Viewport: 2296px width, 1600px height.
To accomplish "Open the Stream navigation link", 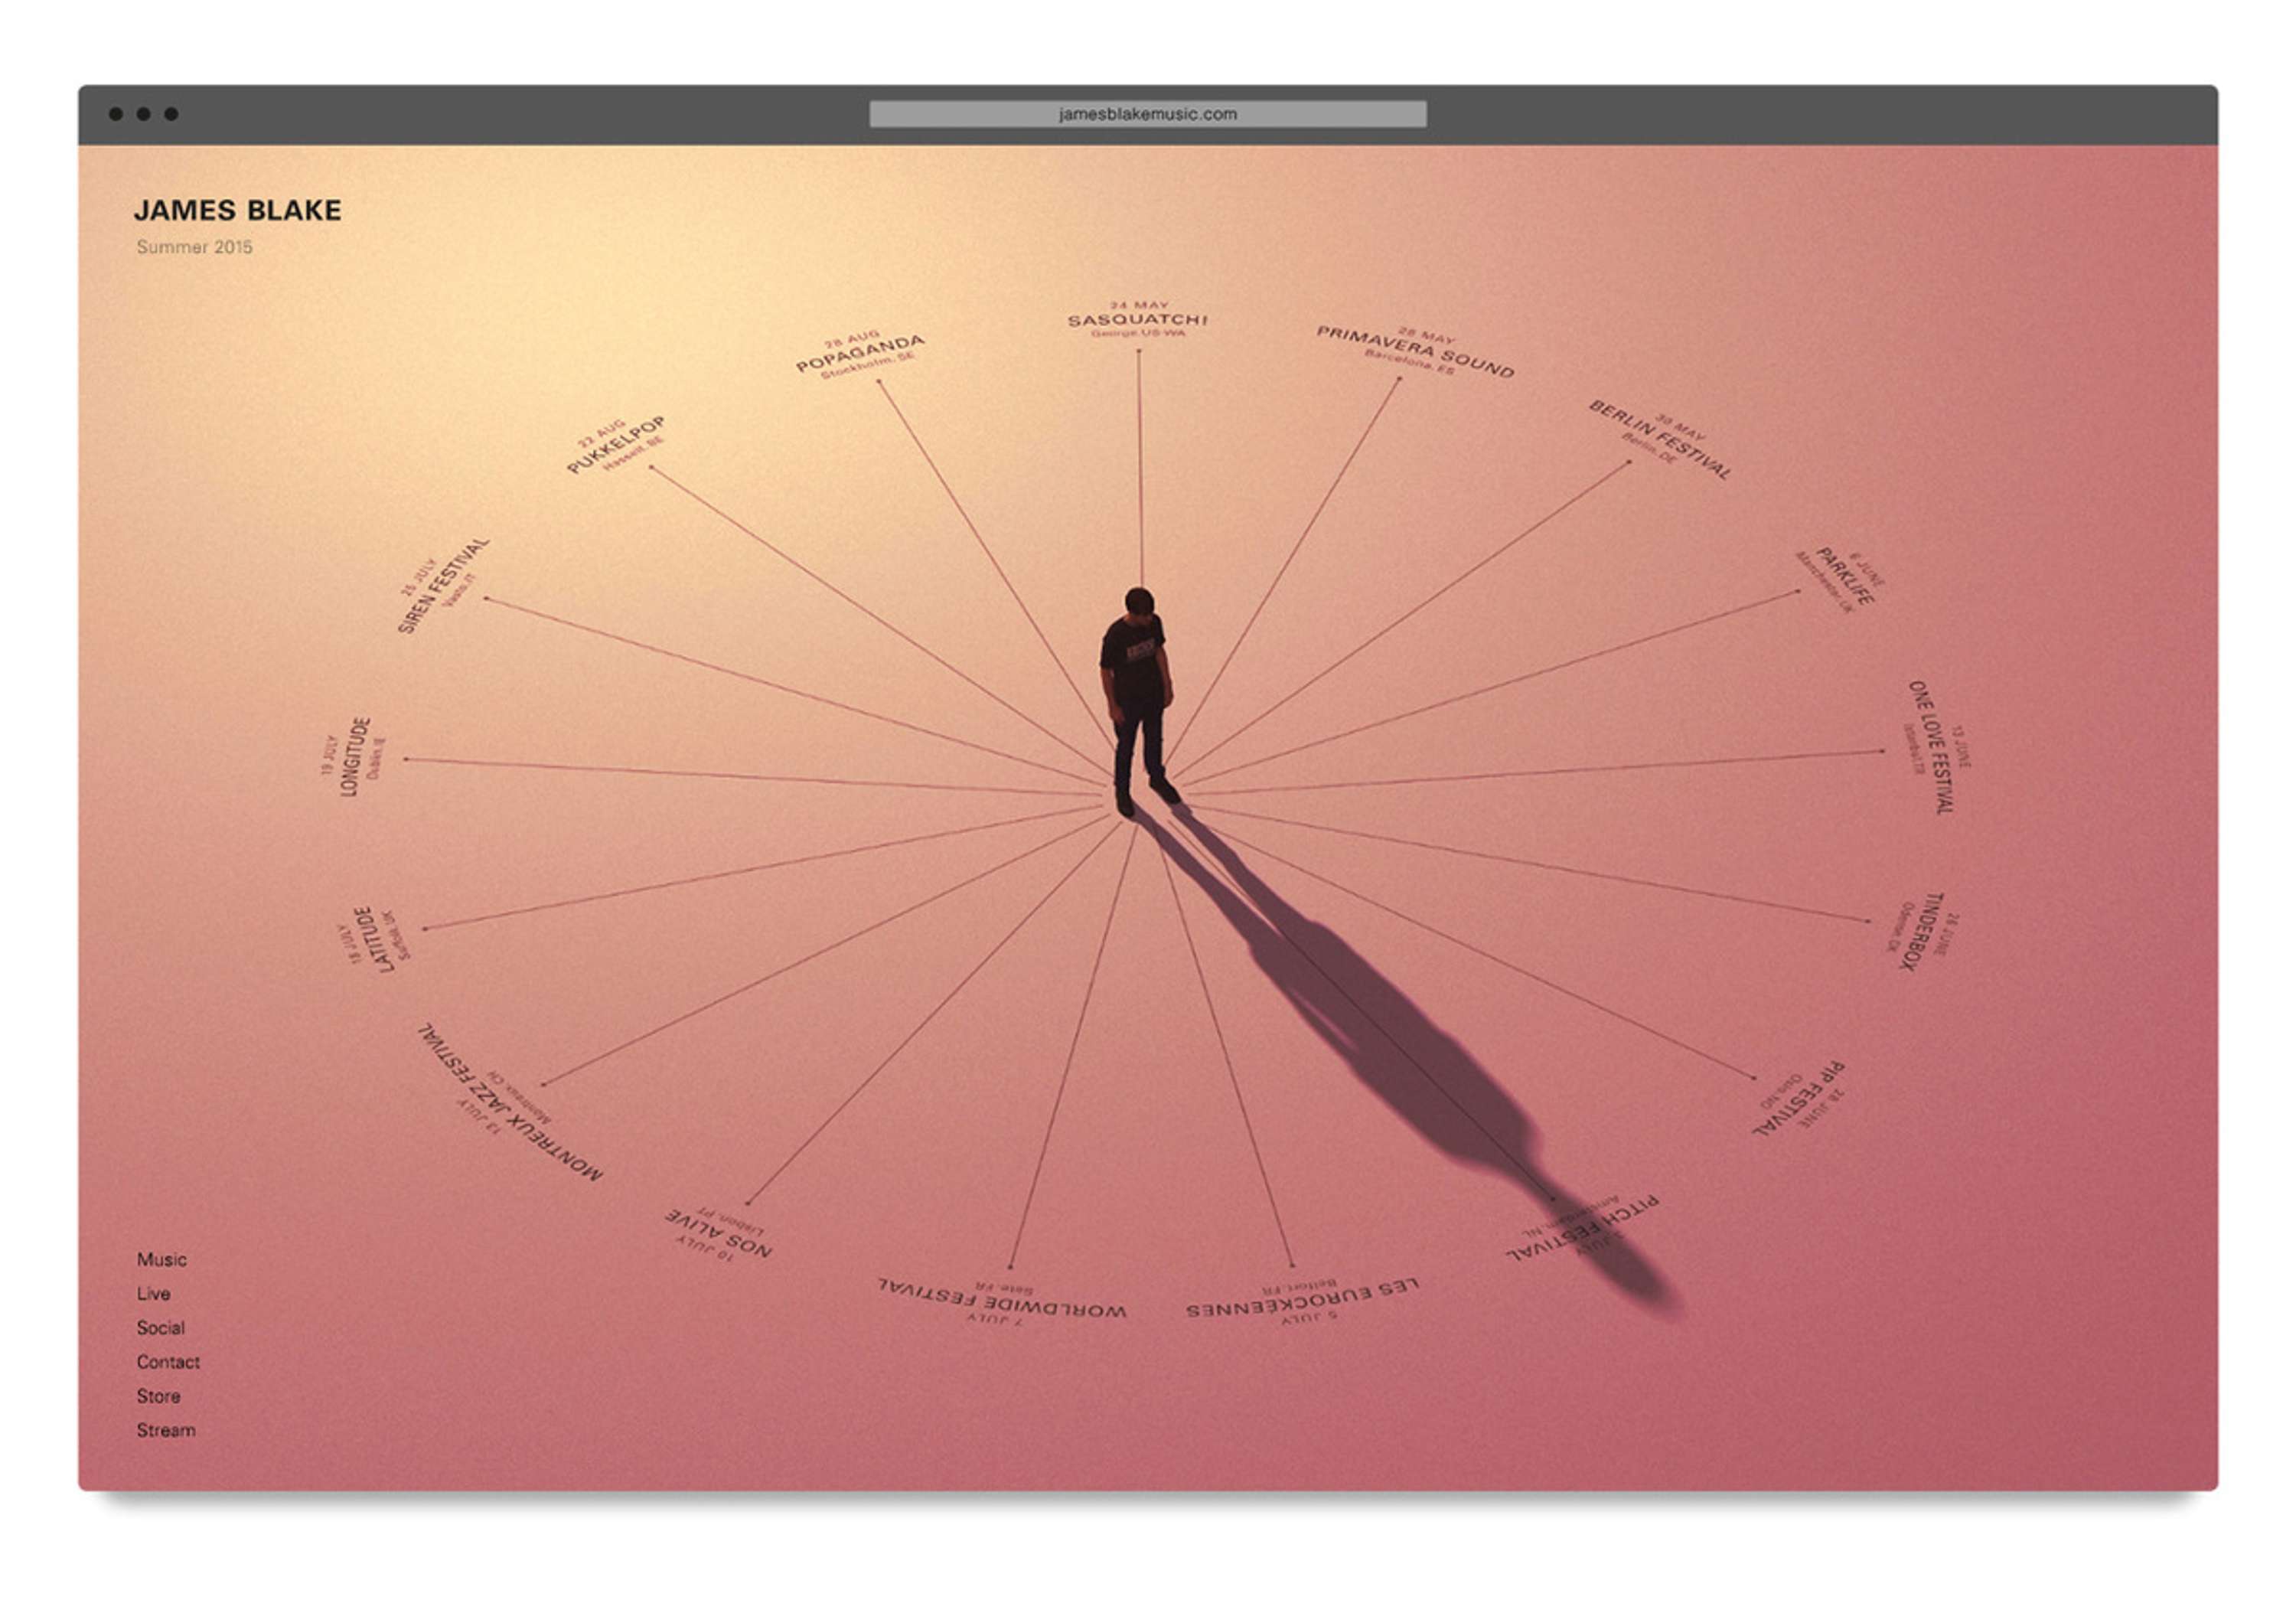I will click(x=166, y=1430).
